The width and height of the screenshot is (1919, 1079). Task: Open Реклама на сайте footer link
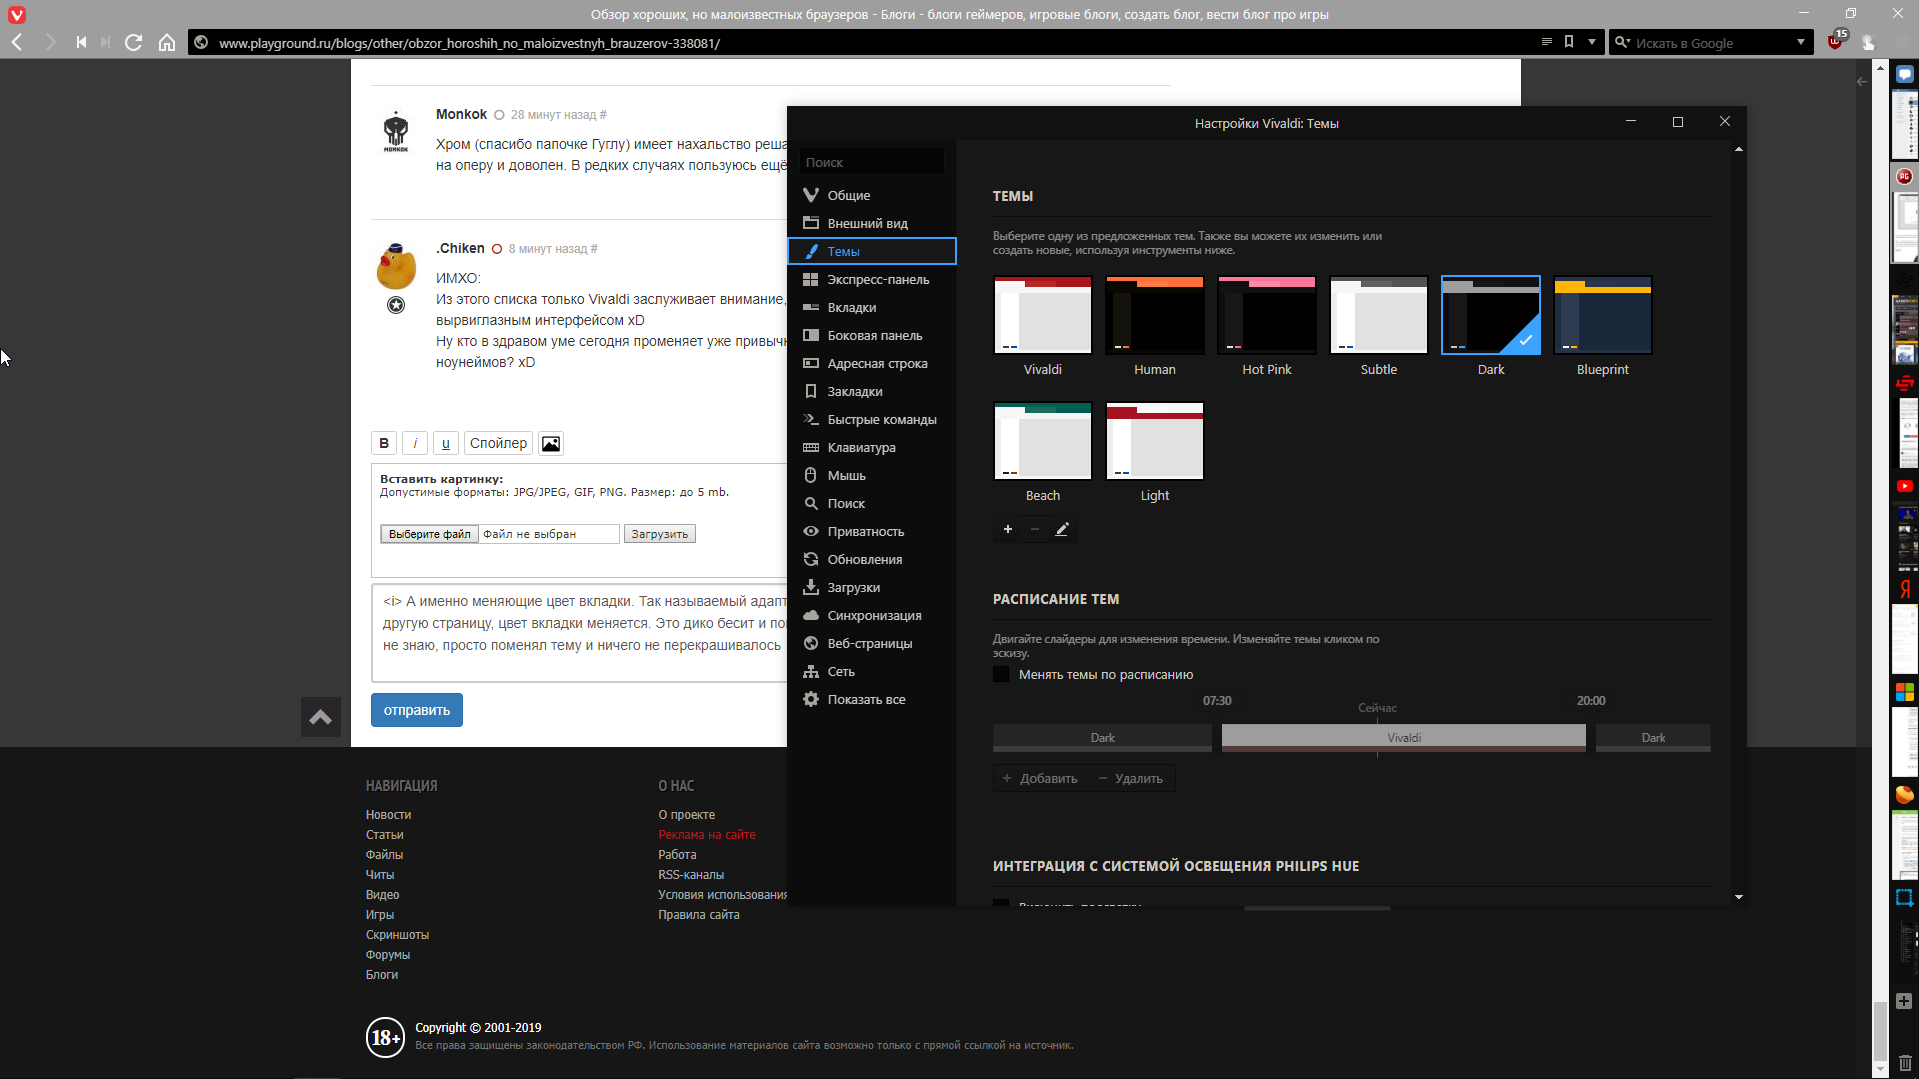click(x=707, y=834)
